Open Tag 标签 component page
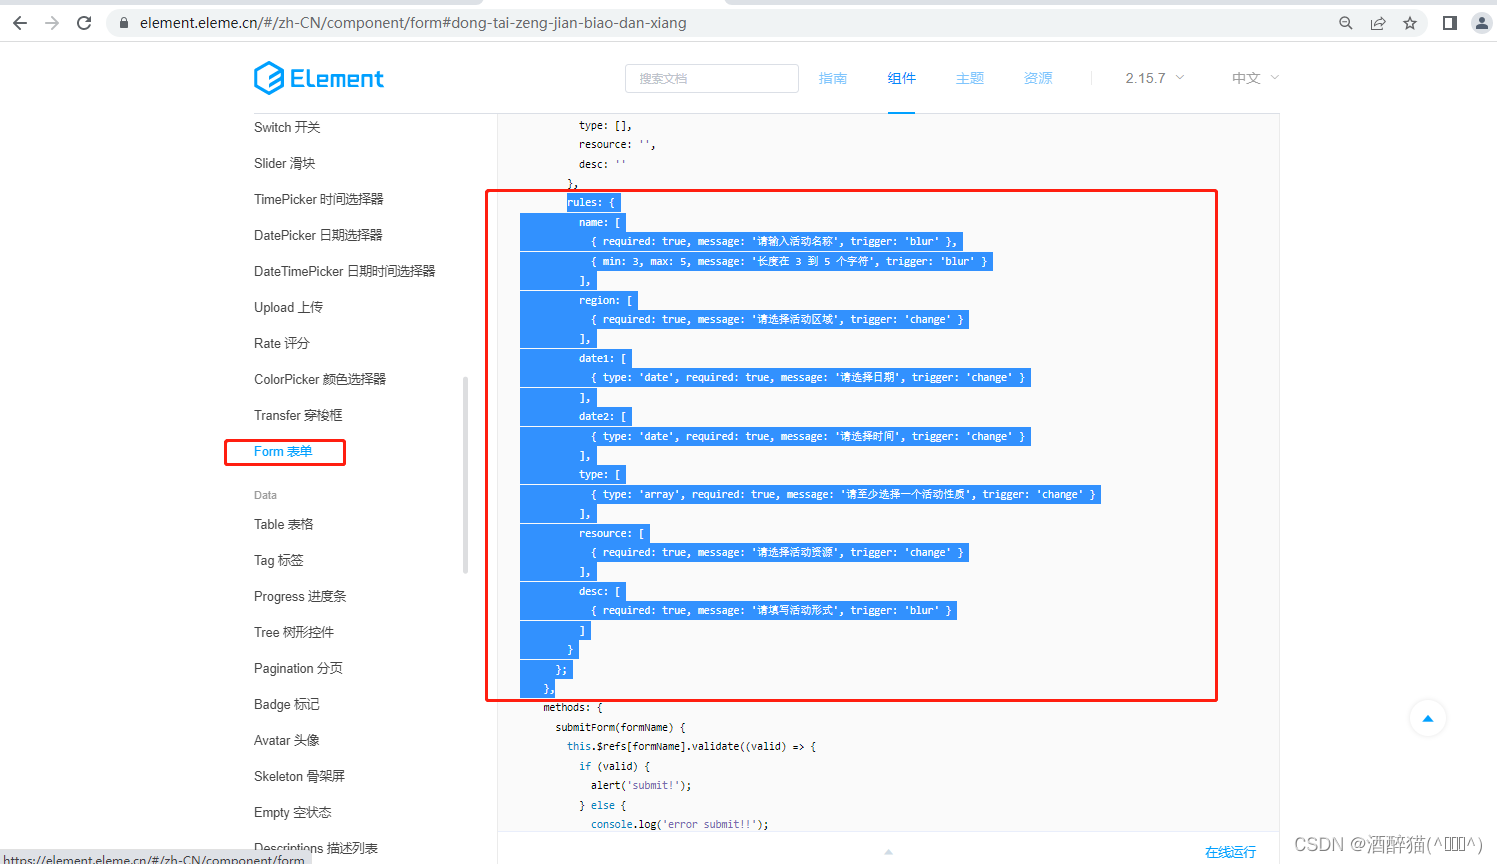Screen dimensions: 1497x864 point(279,560)
